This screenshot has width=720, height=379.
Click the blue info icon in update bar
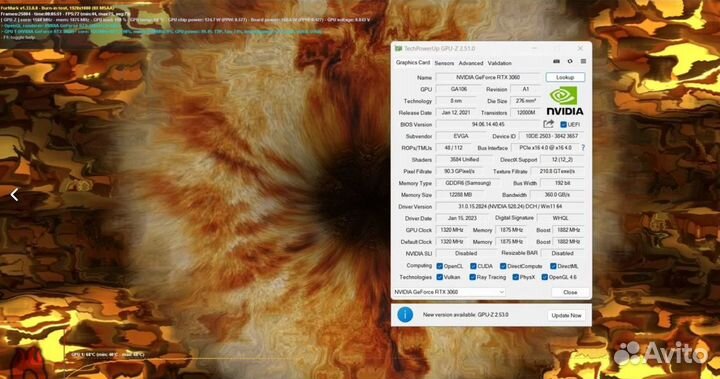405,315
